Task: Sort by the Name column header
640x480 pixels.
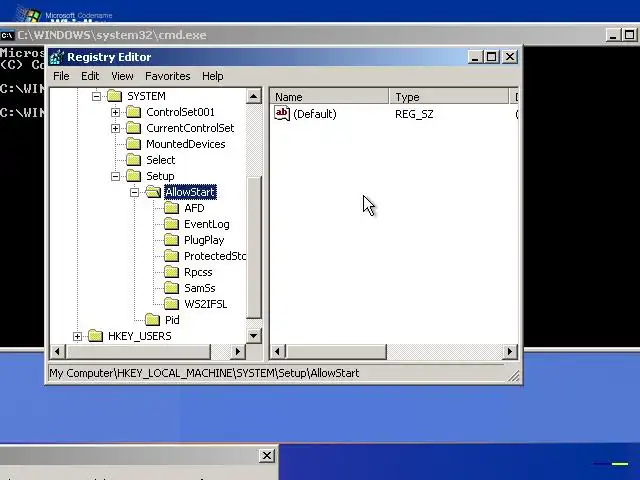Action: pyautogui.click(x=329, y=97)
